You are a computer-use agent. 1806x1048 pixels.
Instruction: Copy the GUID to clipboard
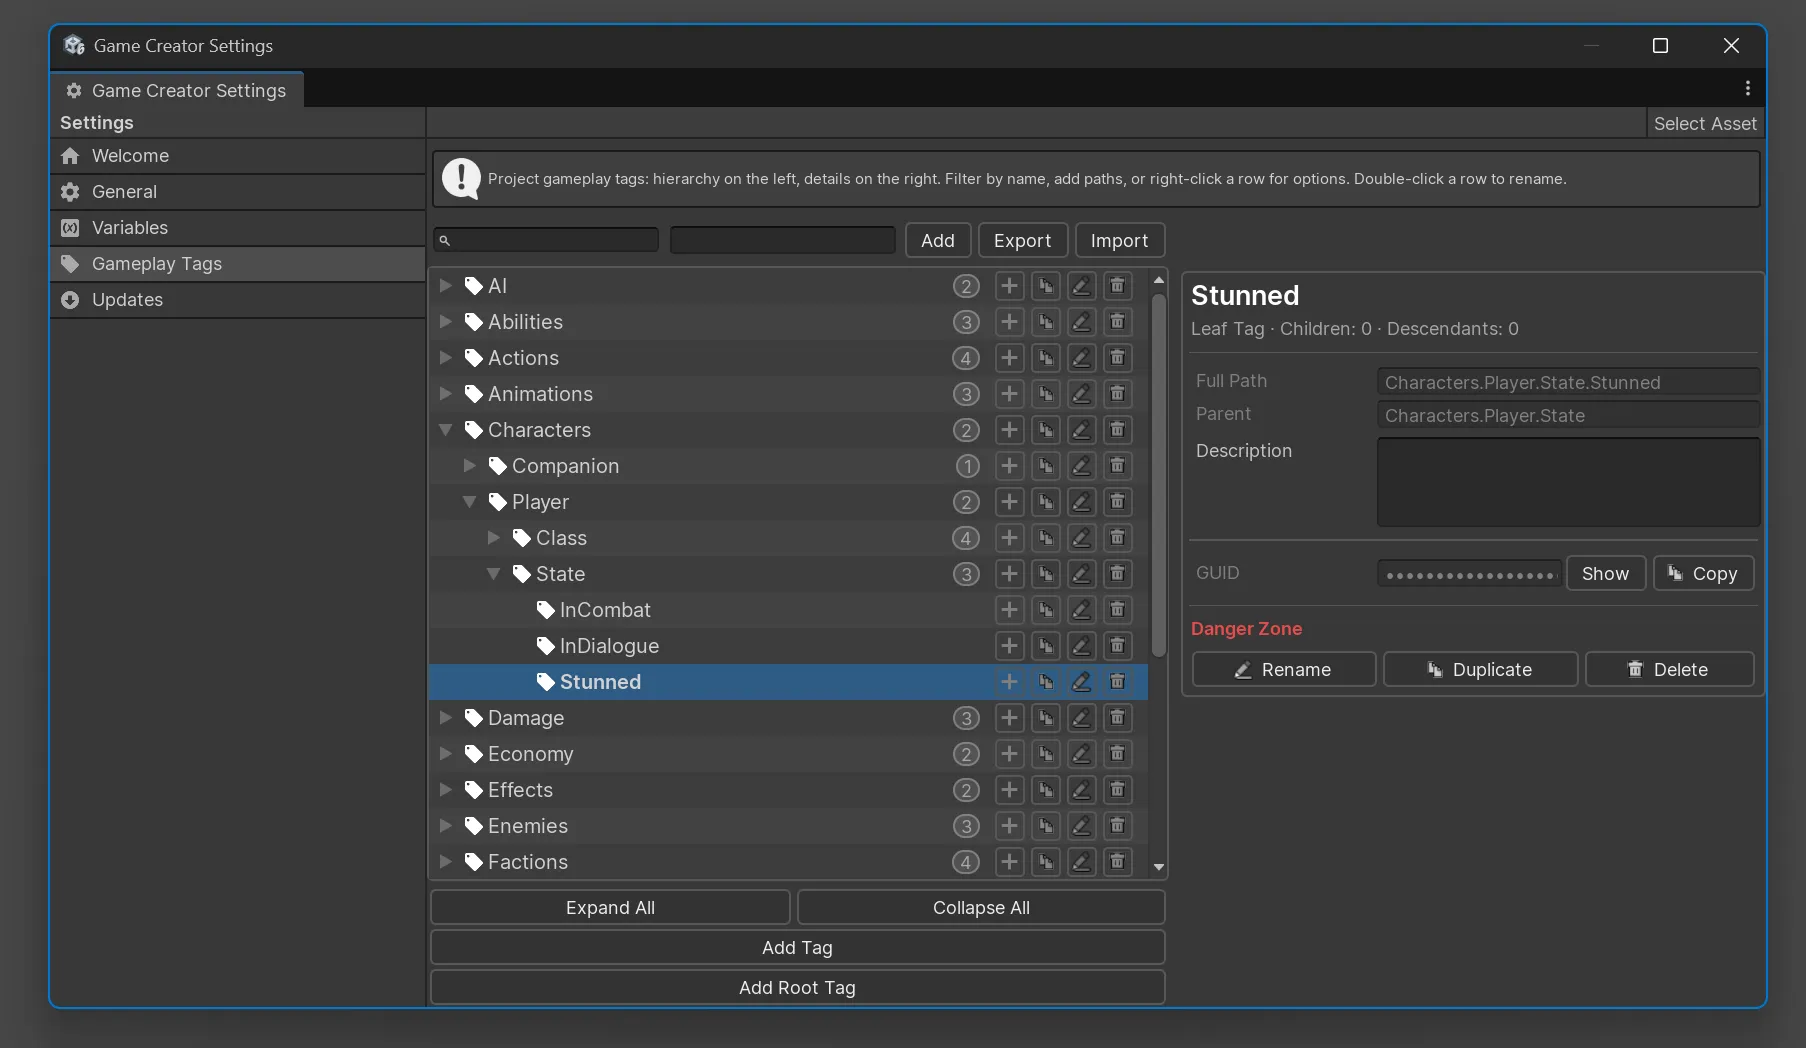pos(1703,574)
